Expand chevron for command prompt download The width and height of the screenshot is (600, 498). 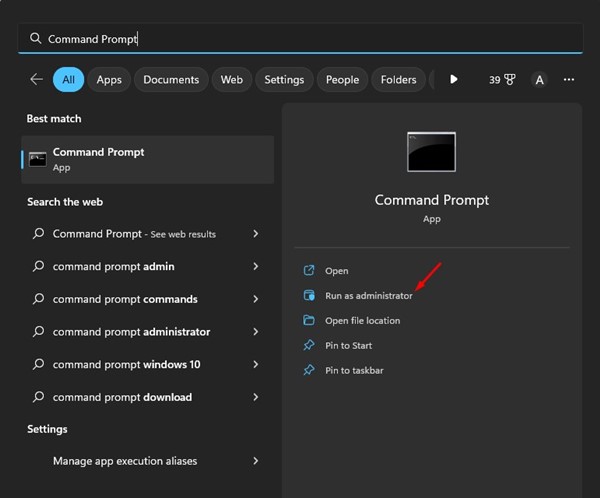click(x=256, y=397)
